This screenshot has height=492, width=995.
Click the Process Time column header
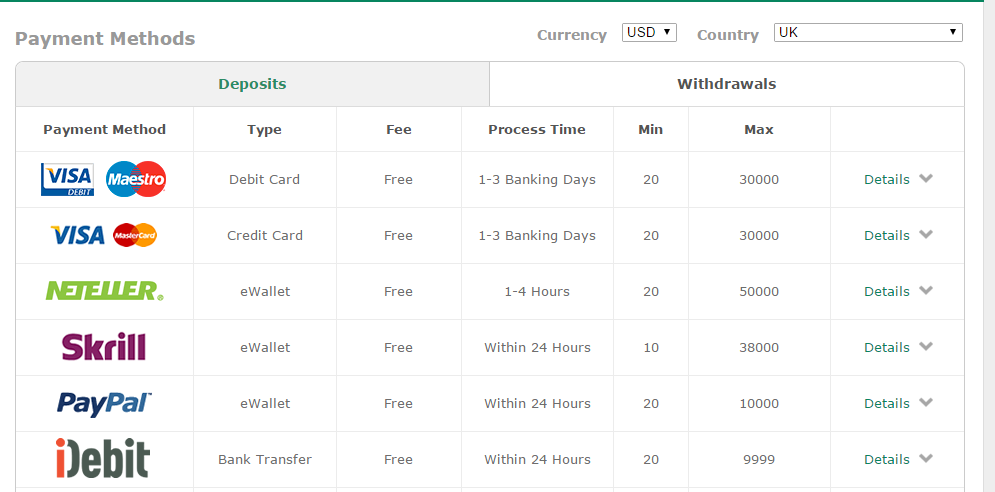[537, 129]
